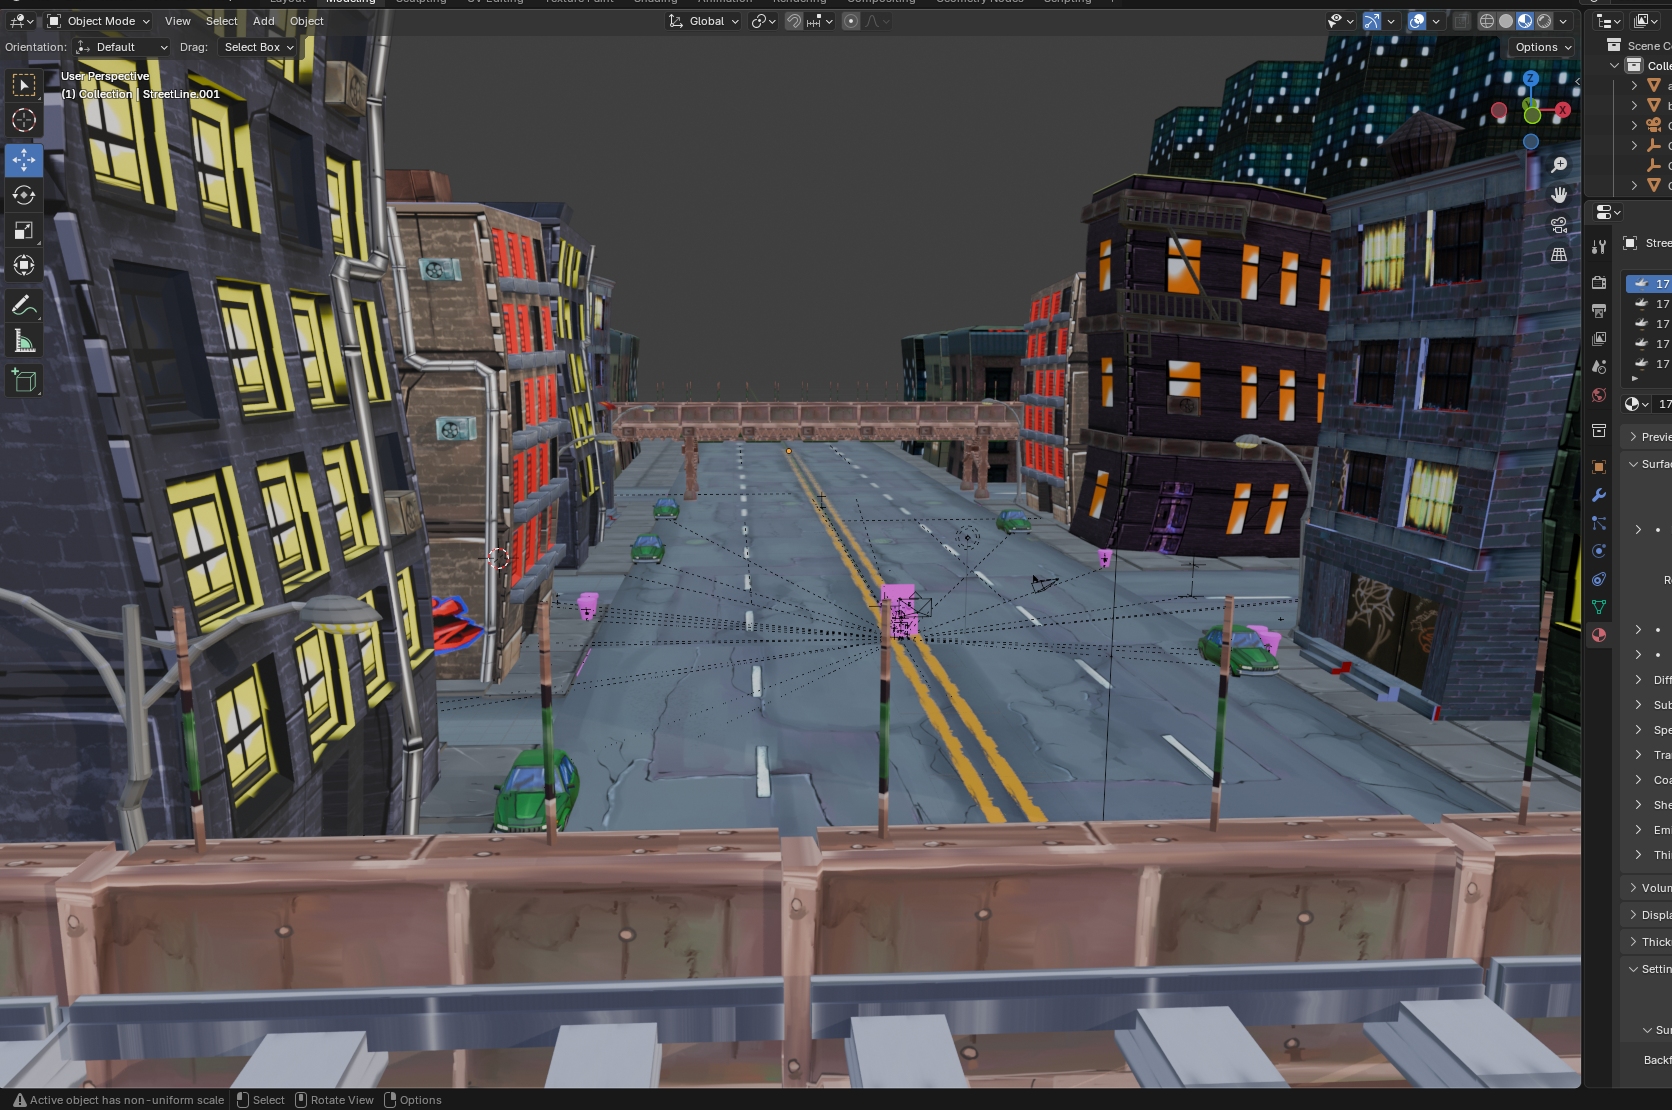
Task: Click the Options button in viewport
Action: click(x=1543, y=47)
